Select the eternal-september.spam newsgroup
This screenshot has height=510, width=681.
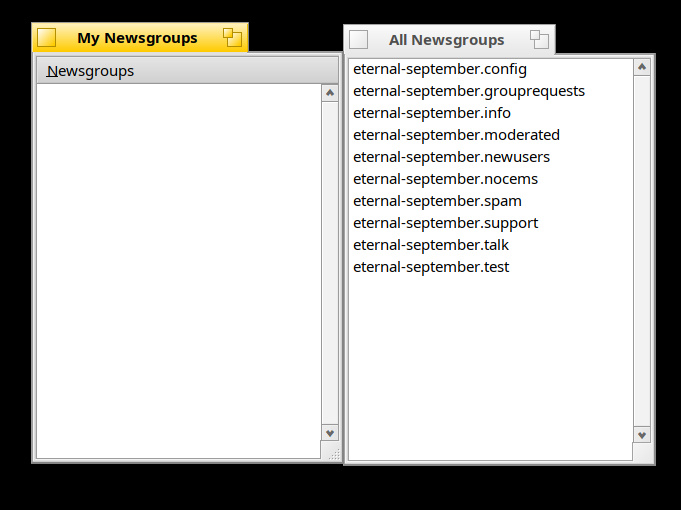[x=437, y=201]
